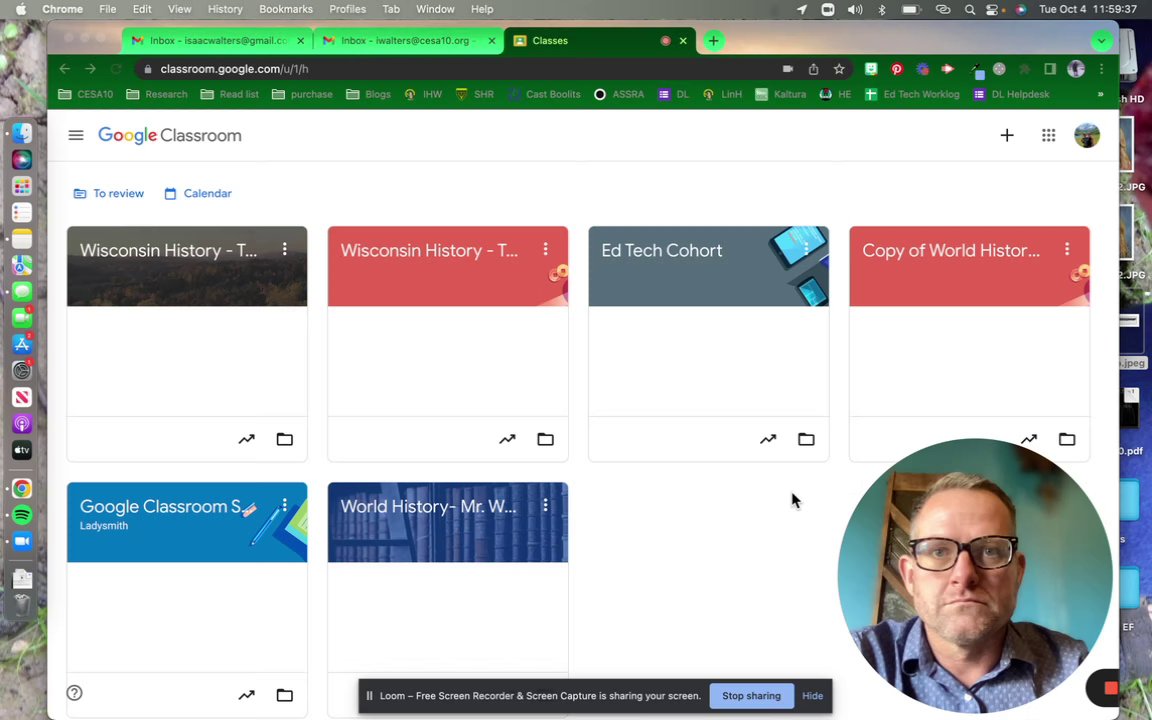Open the Bookmarks menu
The width and height of the screenshot is (1152, 720).
point(286,10)
